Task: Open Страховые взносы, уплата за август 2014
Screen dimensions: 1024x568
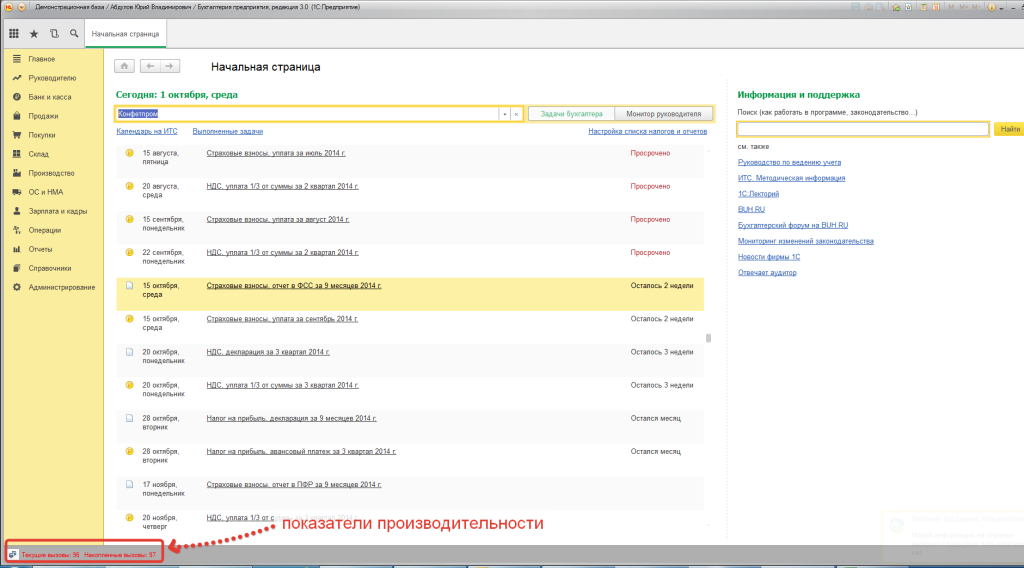Action: (278, 219)
